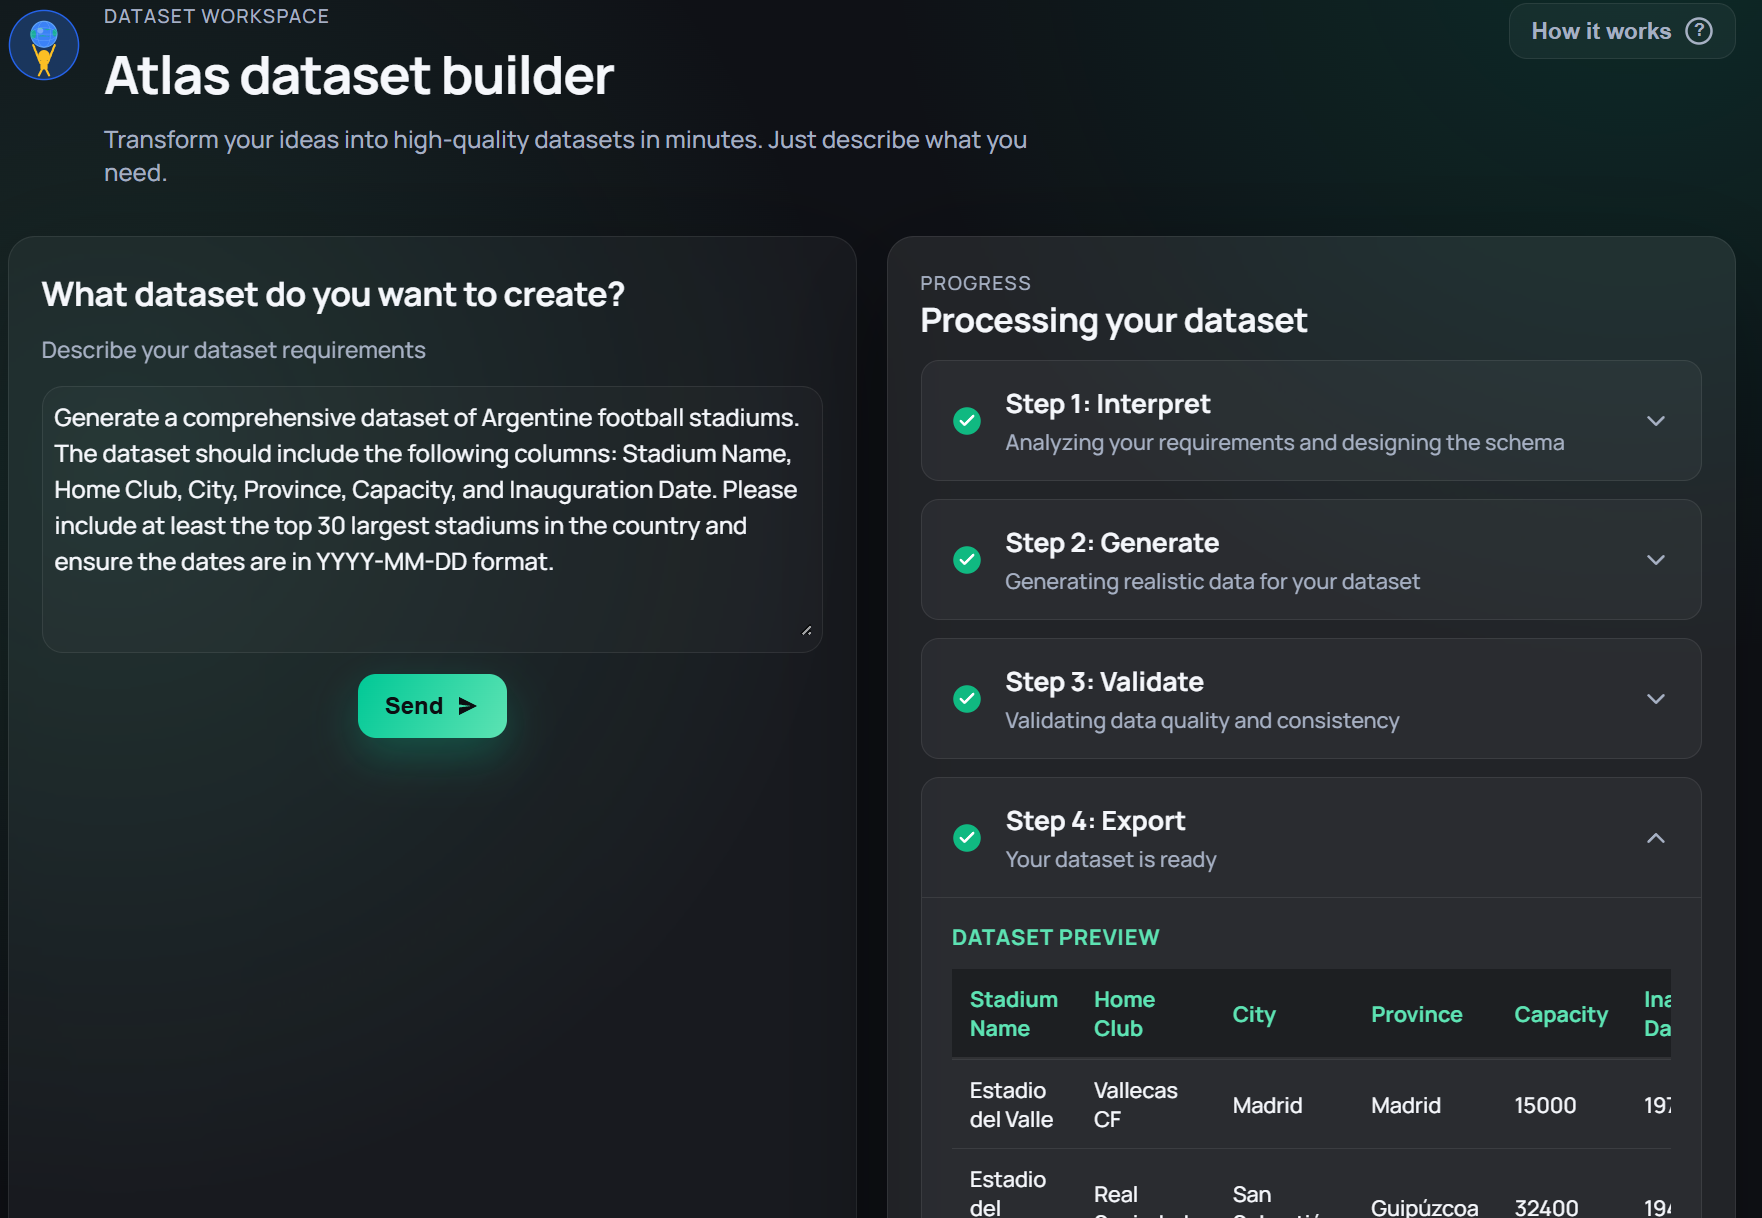1762x1218 pixels.
Task: Expand the Step 3: Validate section
Action: [x=1656, y=699]
